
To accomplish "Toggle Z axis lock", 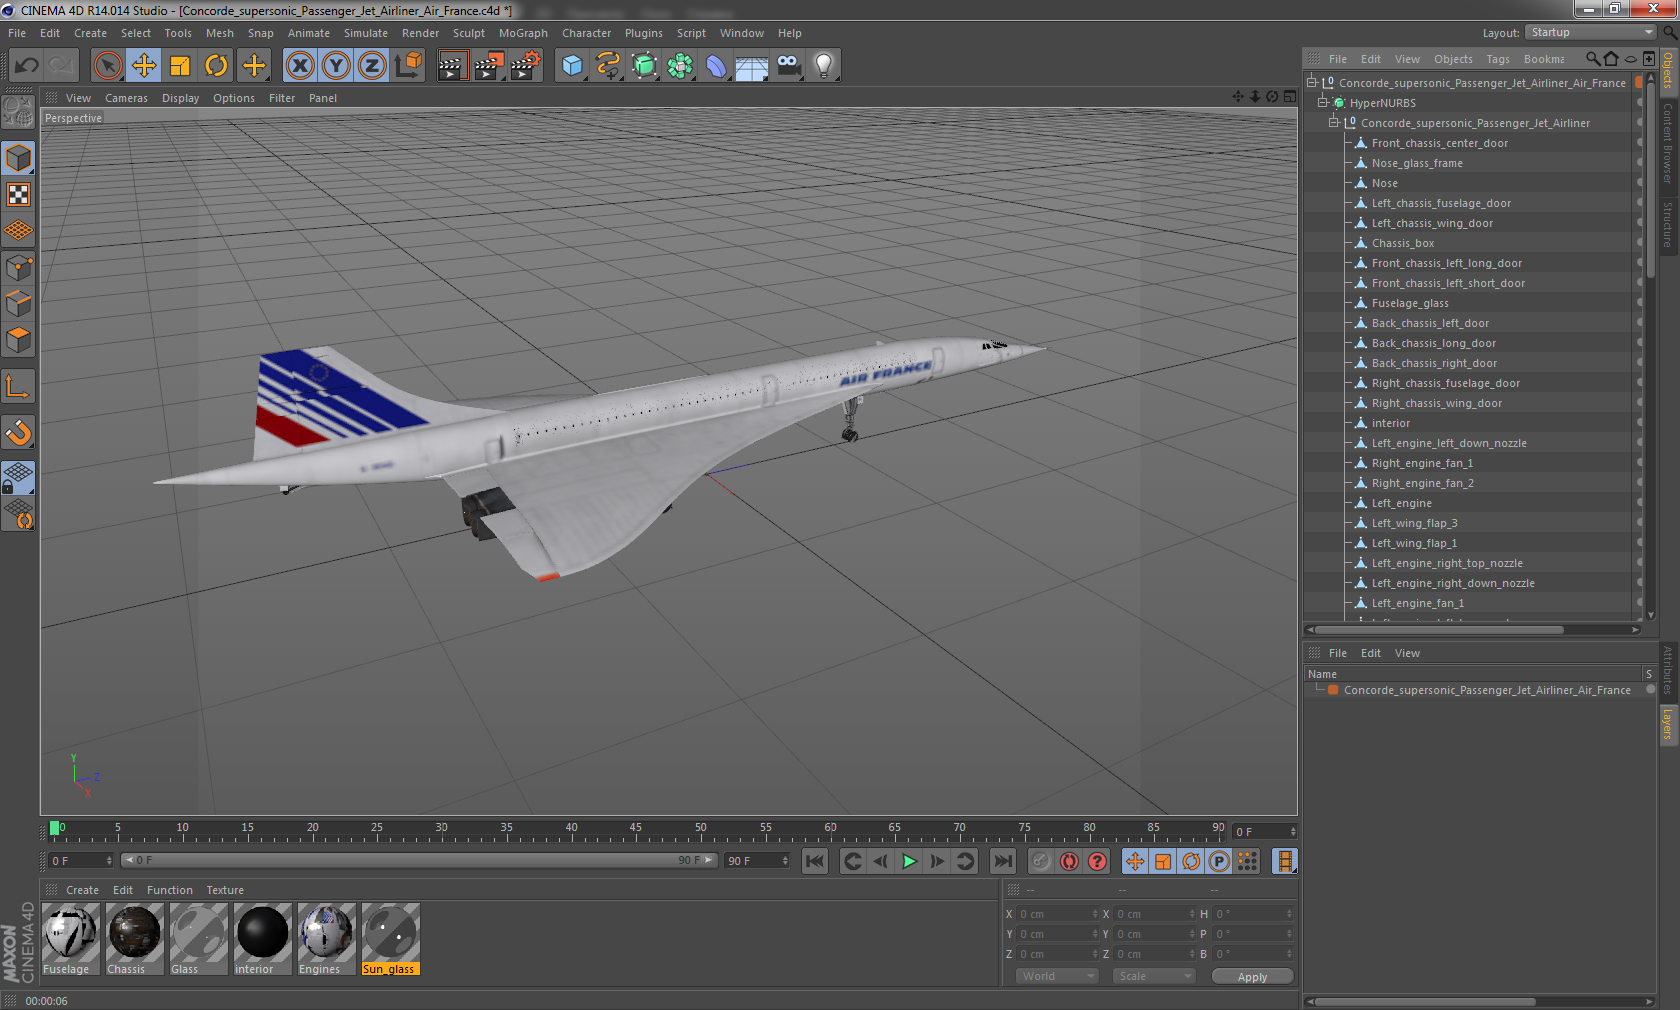I will (x=372, y=66).
